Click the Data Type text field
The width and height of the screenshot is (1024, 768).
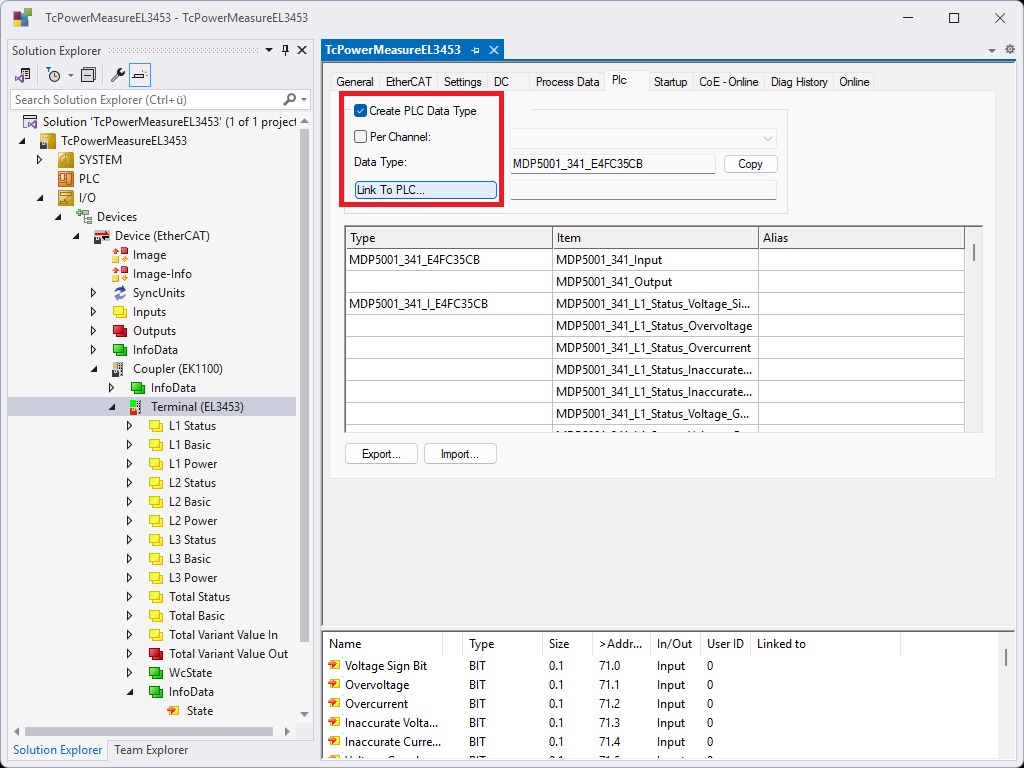tap(613, 164)
